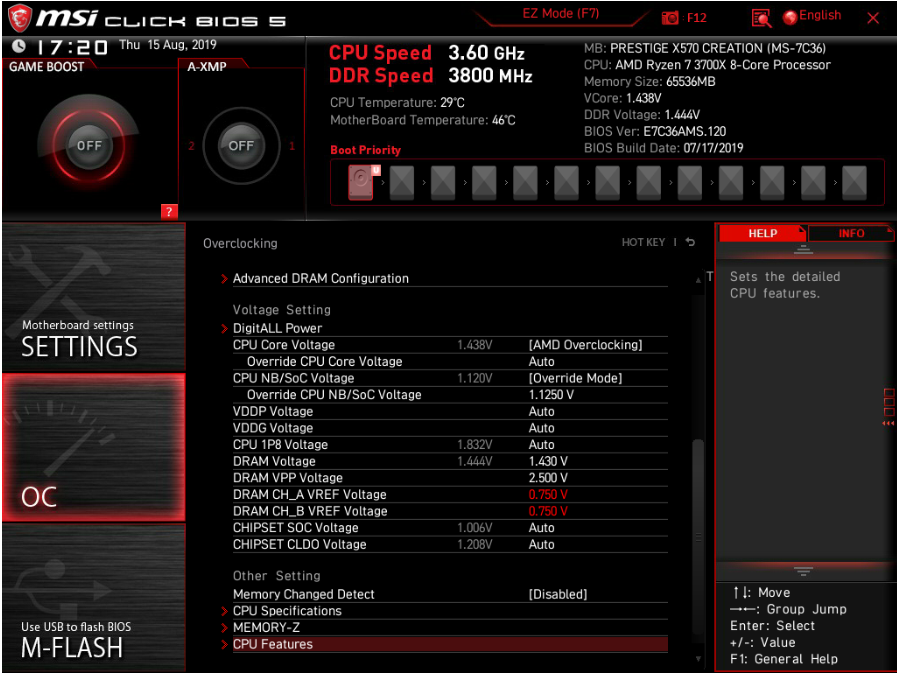
Task: Open the M-FLASH BIOS flashing section
Action: (93, 597)
